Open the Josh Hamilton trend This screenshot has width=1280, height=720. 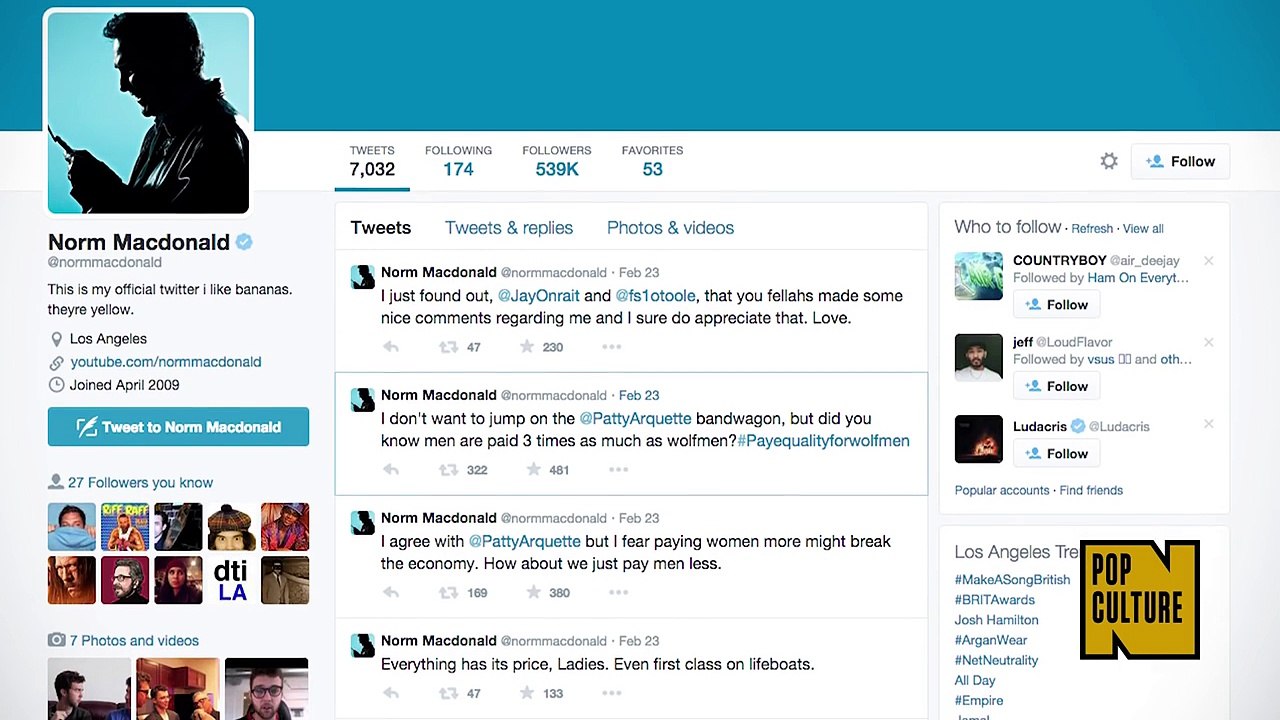pos(997,620)
